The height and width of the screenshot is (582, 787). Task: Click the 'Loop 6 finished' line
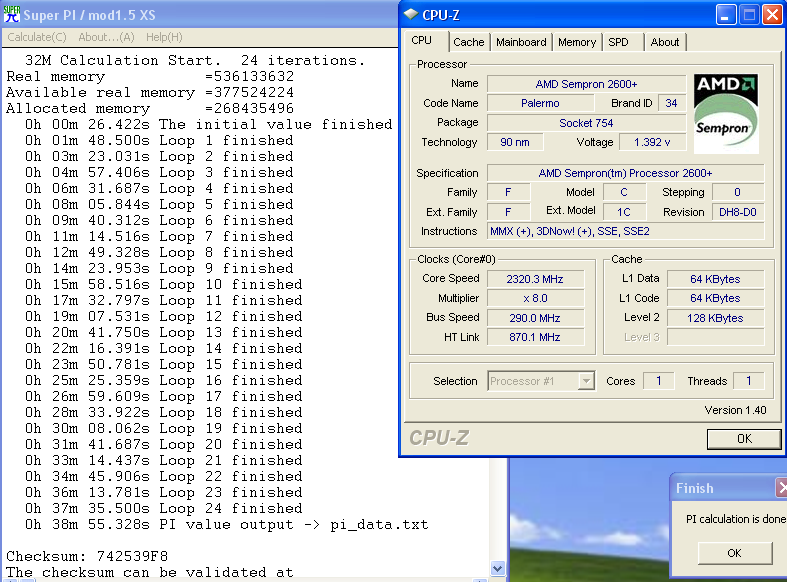point(159,220)
